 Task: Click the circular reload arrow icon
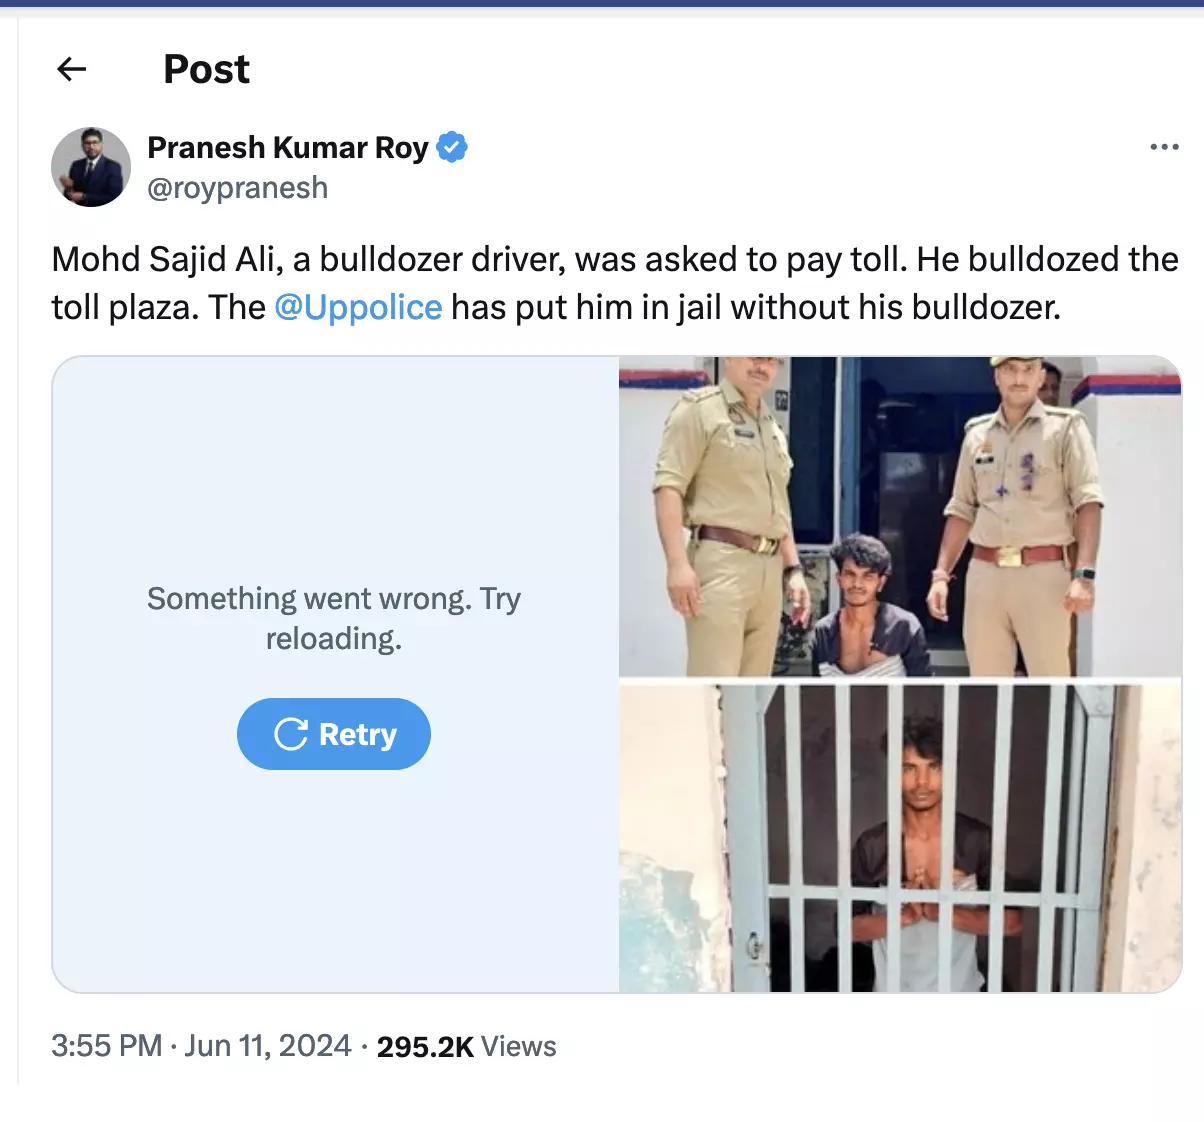pos(290,734)
